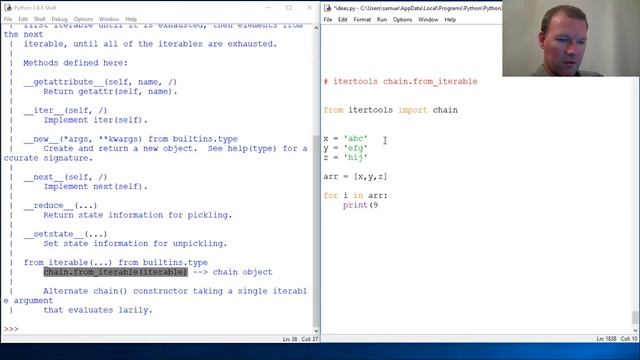640x360 pixels.
Task: Click the '--> chain object' text
Action: (x=232, y=272)
